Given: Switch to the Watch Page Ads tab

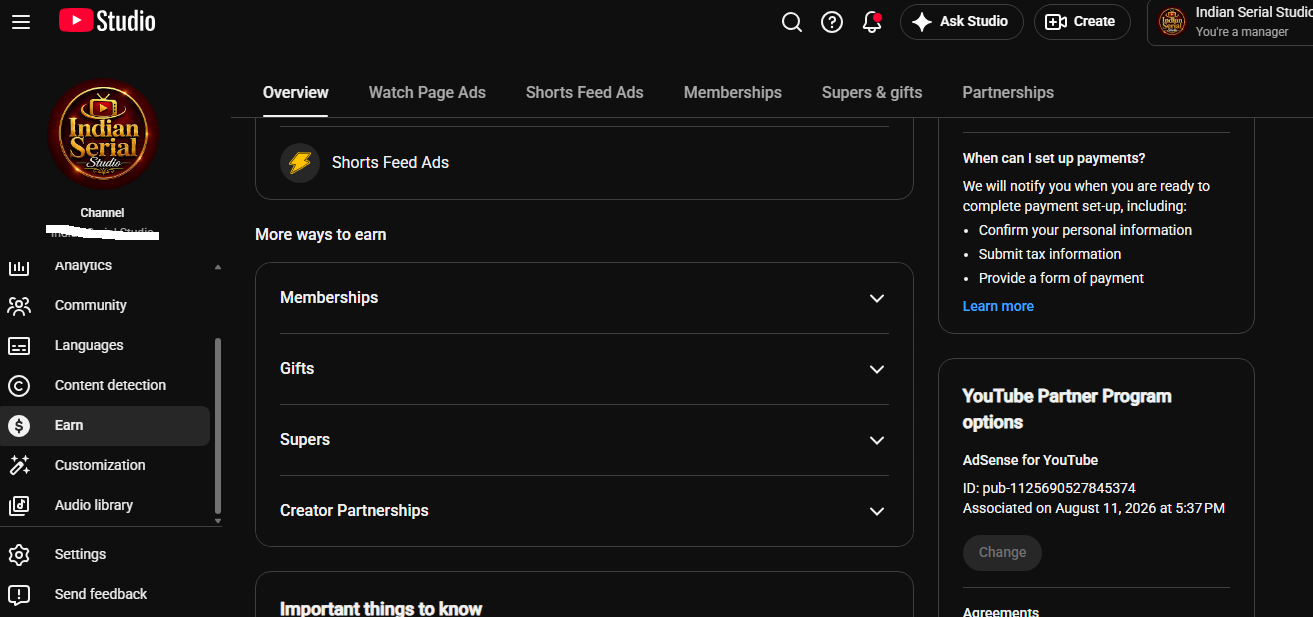Looking at the screenshot, I should coord(427,92).
